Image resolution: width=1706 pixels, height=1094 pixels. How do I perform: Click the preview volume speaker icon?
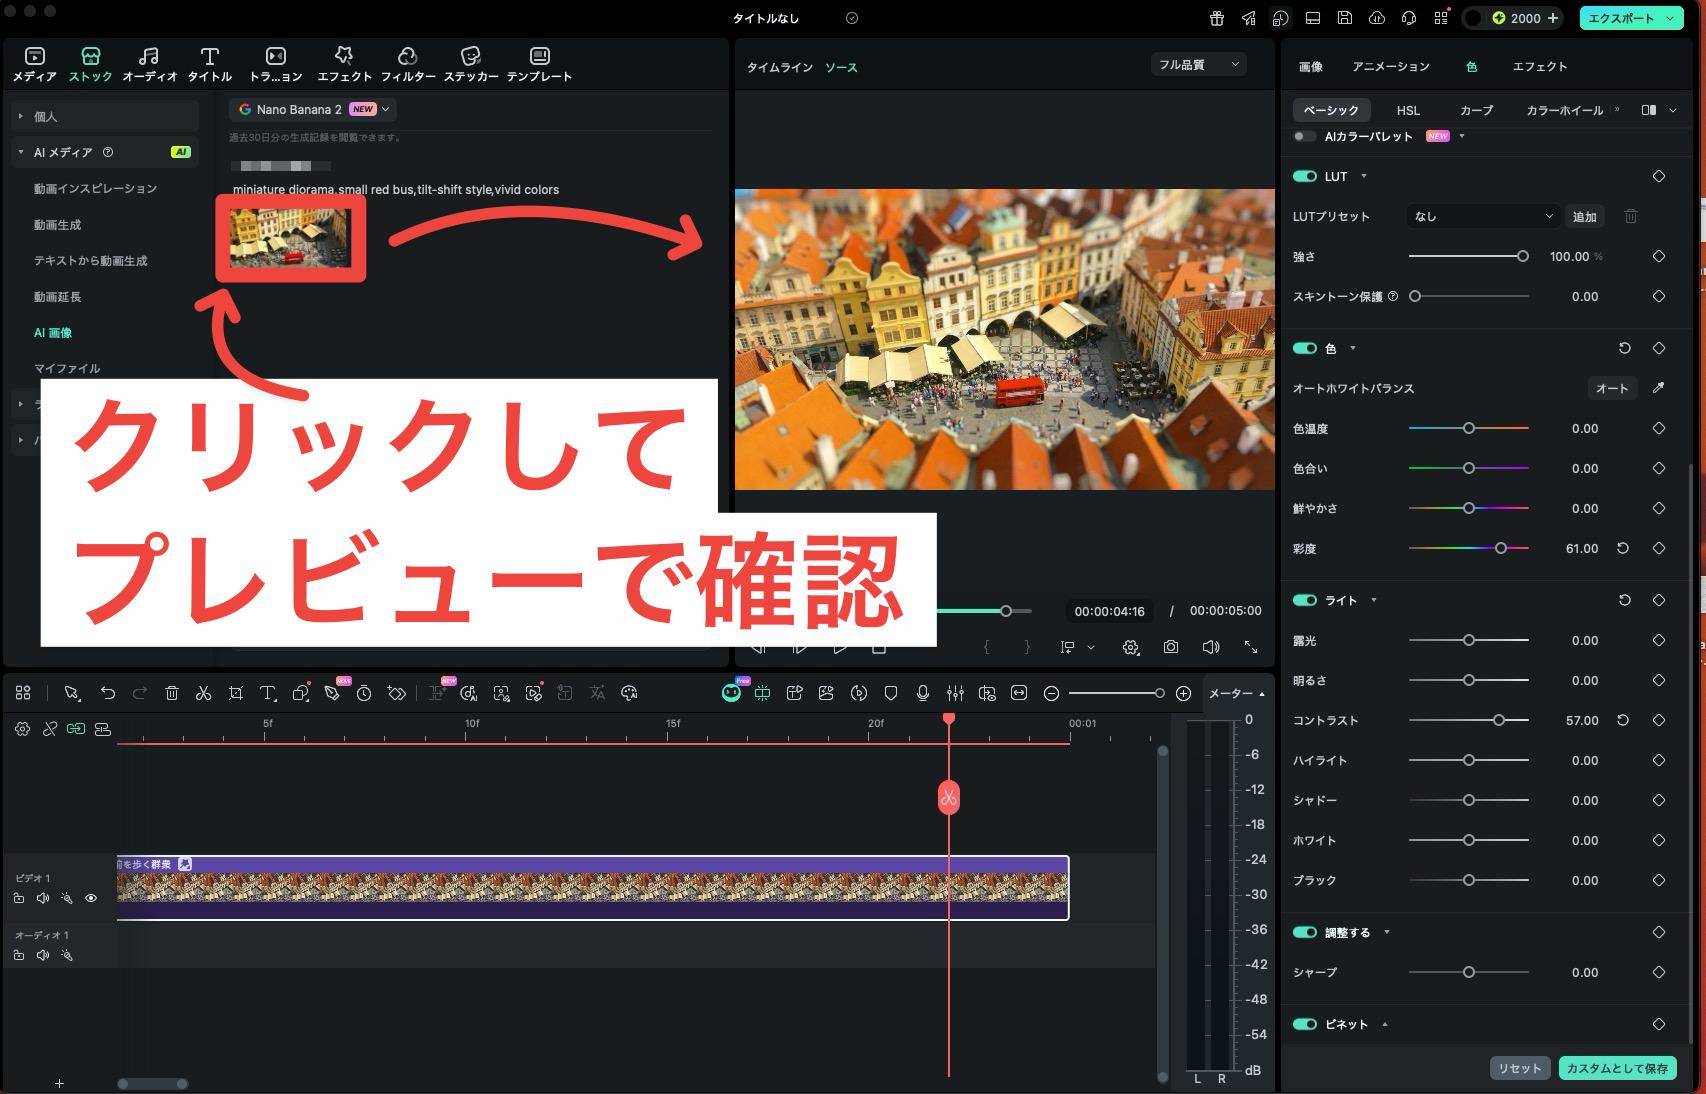pyautogui.click(x=1210, y=647)
